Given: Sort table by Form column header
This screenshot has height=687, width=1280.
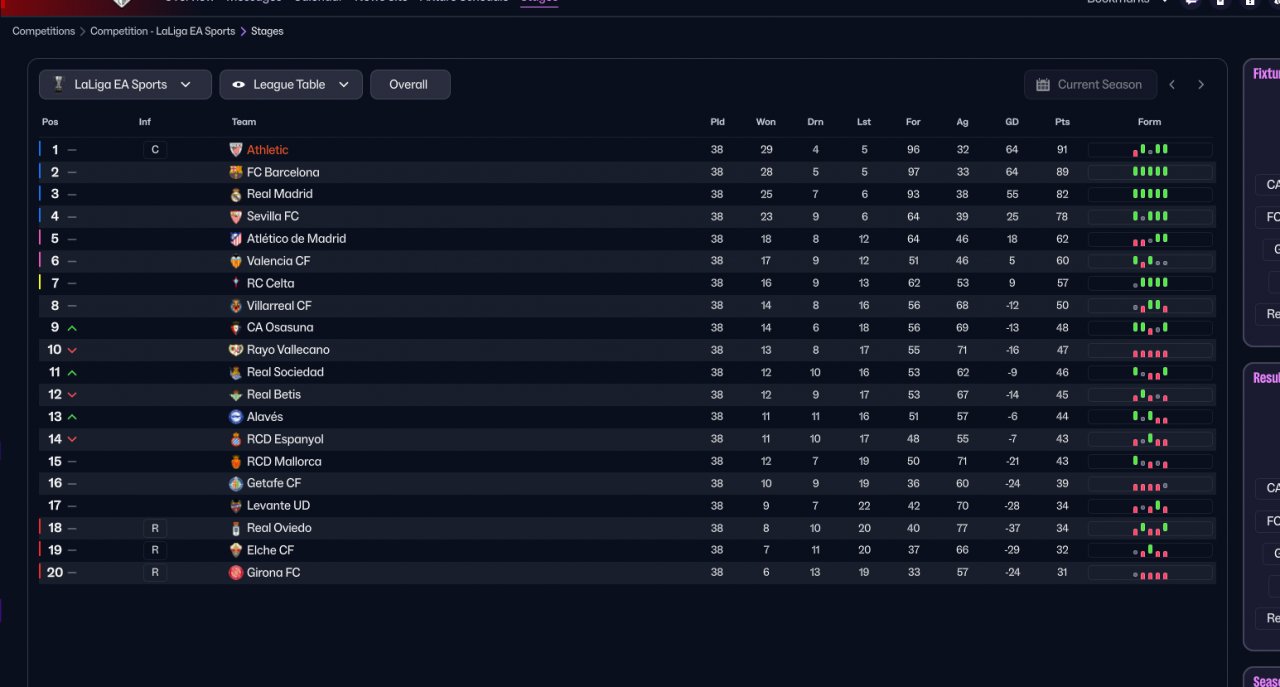Looking at the screenshot, I should tap(1150, 122).
